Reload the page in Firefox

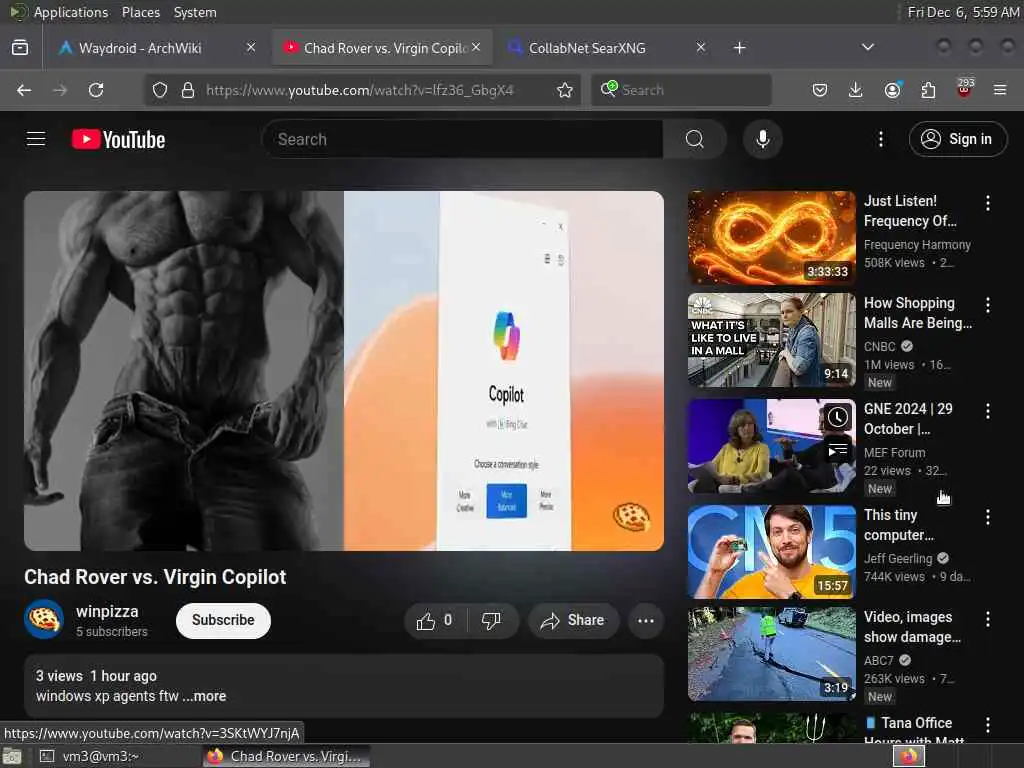pyautogui.click(x=96, y=90)
